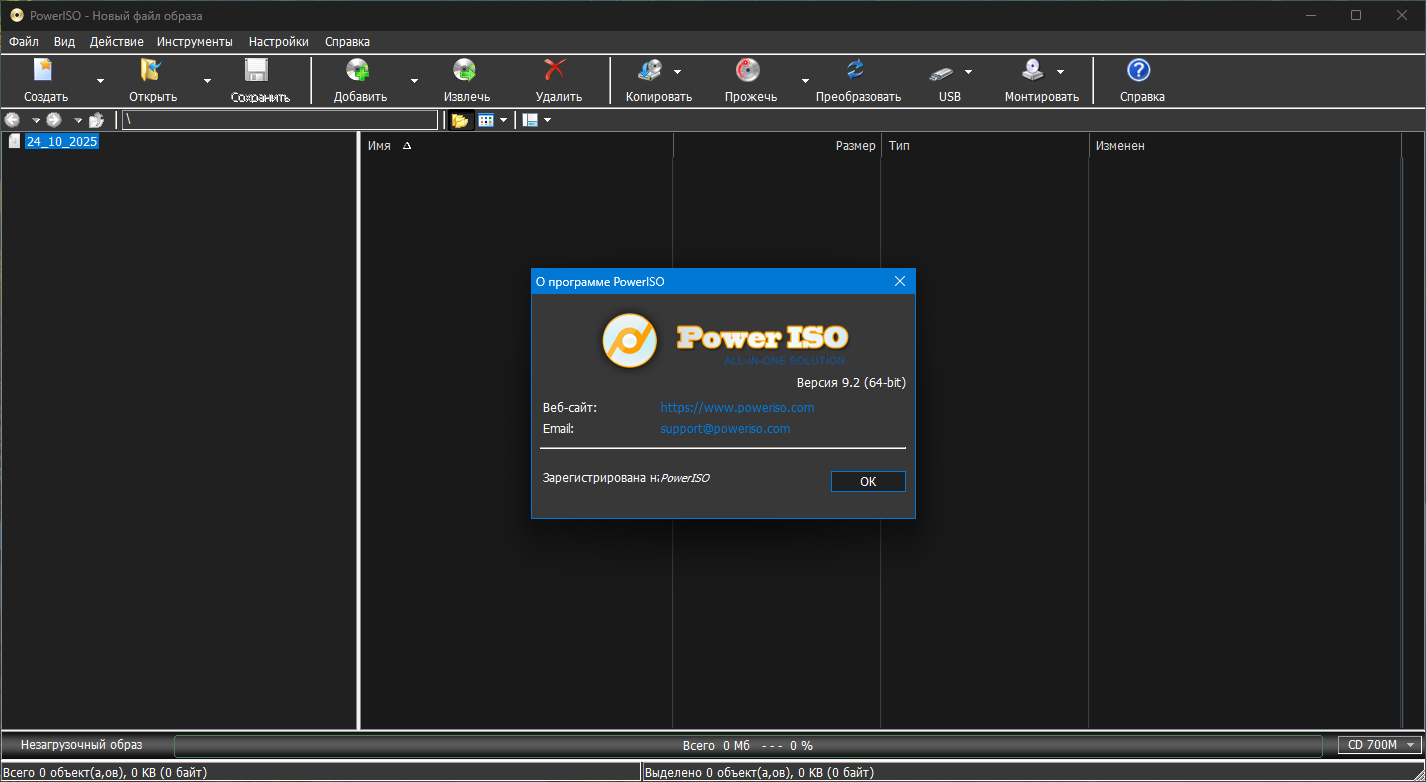Image resolution: width=1426 pixels, height=782 pixels.
Task: Open the https://www.poweriso.com link
Action: pos(737,408)
